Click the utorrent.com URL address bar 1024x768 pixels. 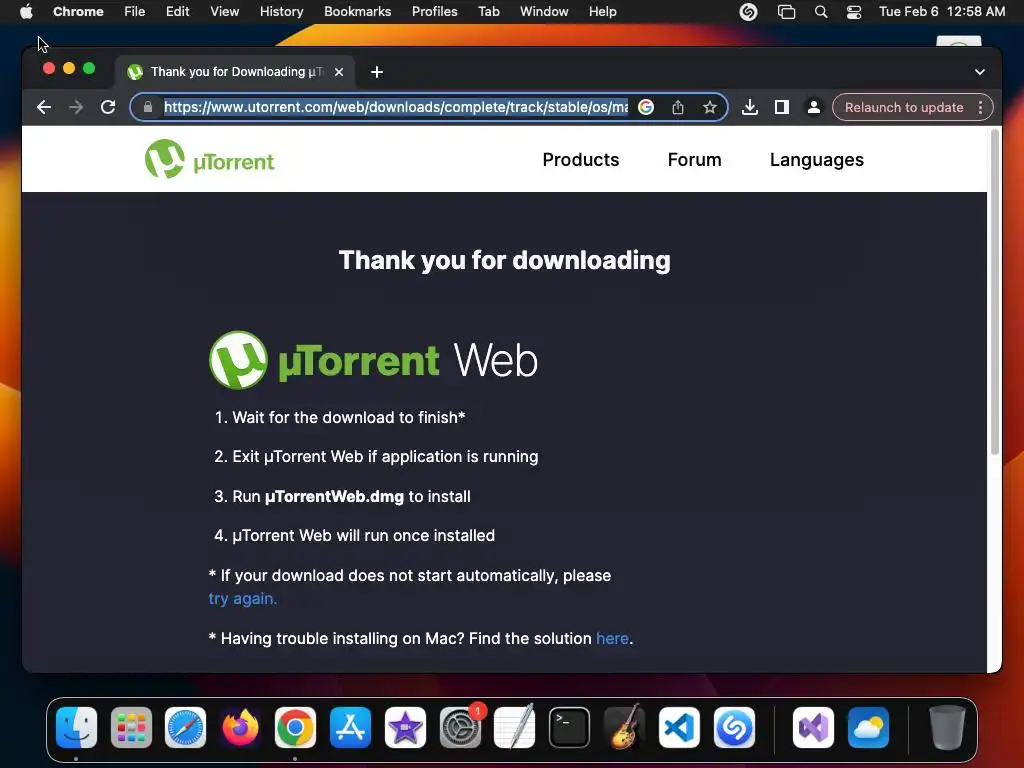(396, 107)
